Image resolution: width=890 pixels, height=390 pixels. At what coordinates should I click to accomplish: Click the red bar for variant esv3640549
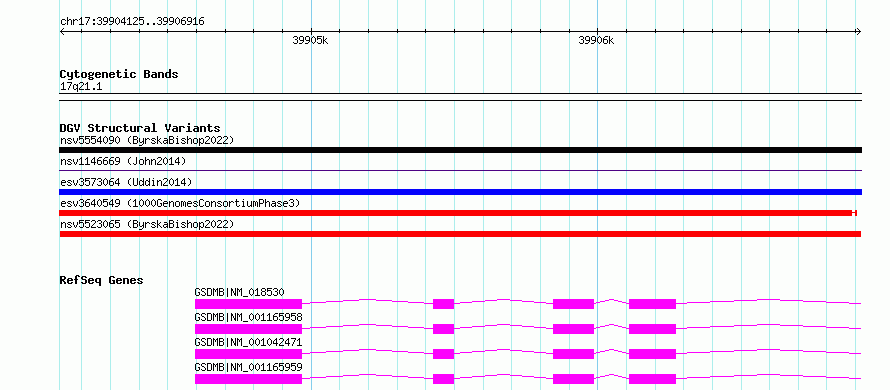[x=458, y=213]
